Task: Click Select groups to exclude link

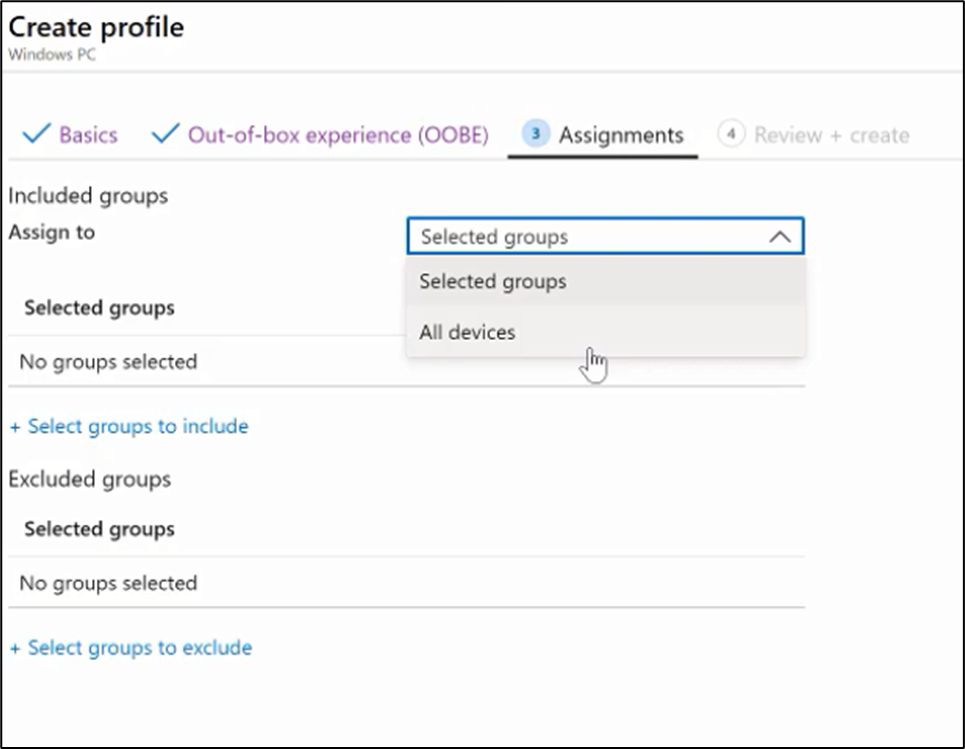Action: 140,647
